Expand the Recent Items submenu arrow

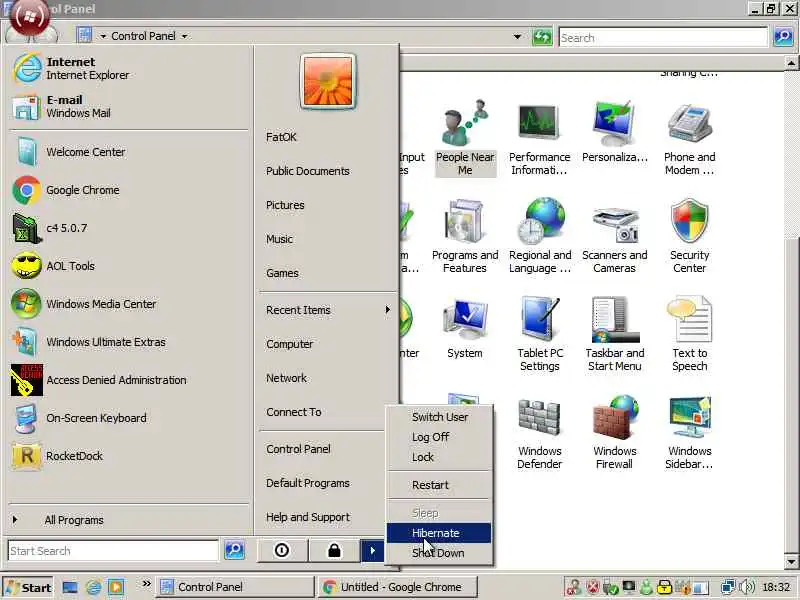[388, 310]
